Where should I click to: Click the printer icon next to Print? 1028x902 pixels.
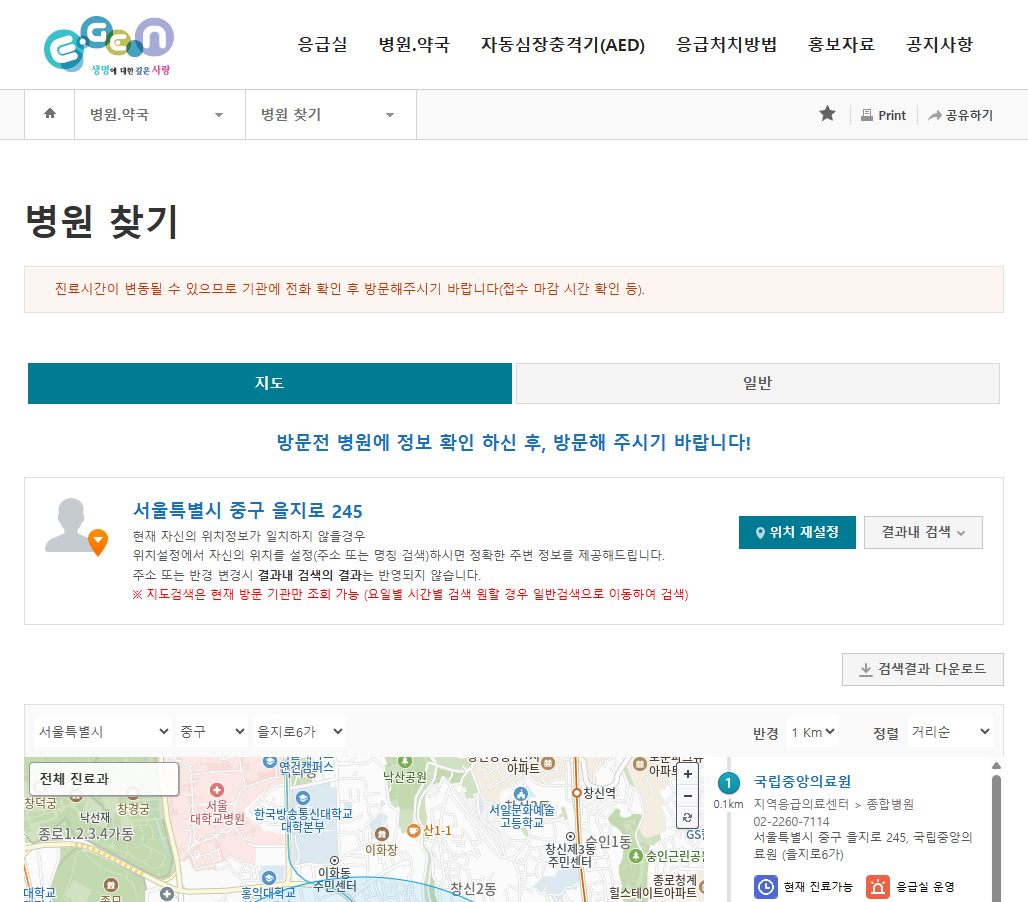click(x=867, y=115)
